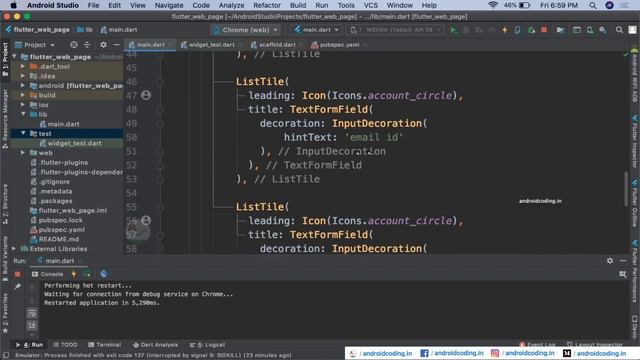
Task: Open the Logcat tool window
Action: pyautogui.click(x=207, y=345)
